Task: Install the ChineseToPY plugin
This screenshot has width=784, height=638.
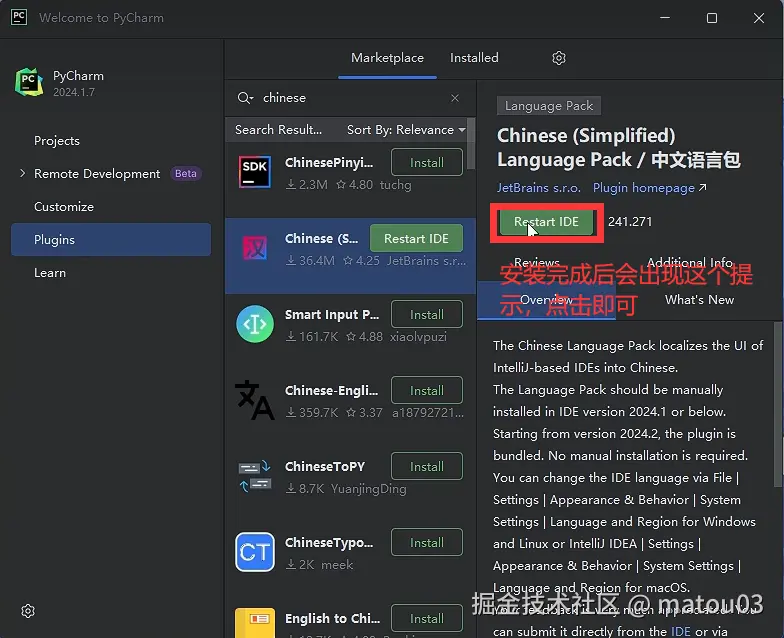Action: point(426,466)
